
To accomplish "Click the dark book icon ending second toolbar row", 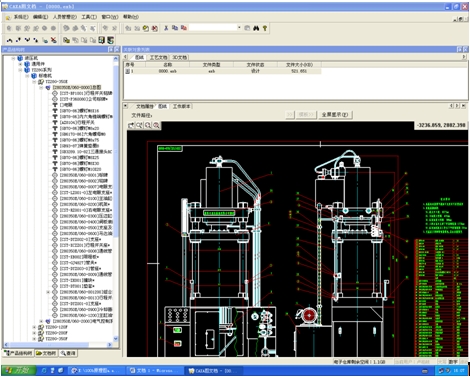I will (x=110, y=40).
